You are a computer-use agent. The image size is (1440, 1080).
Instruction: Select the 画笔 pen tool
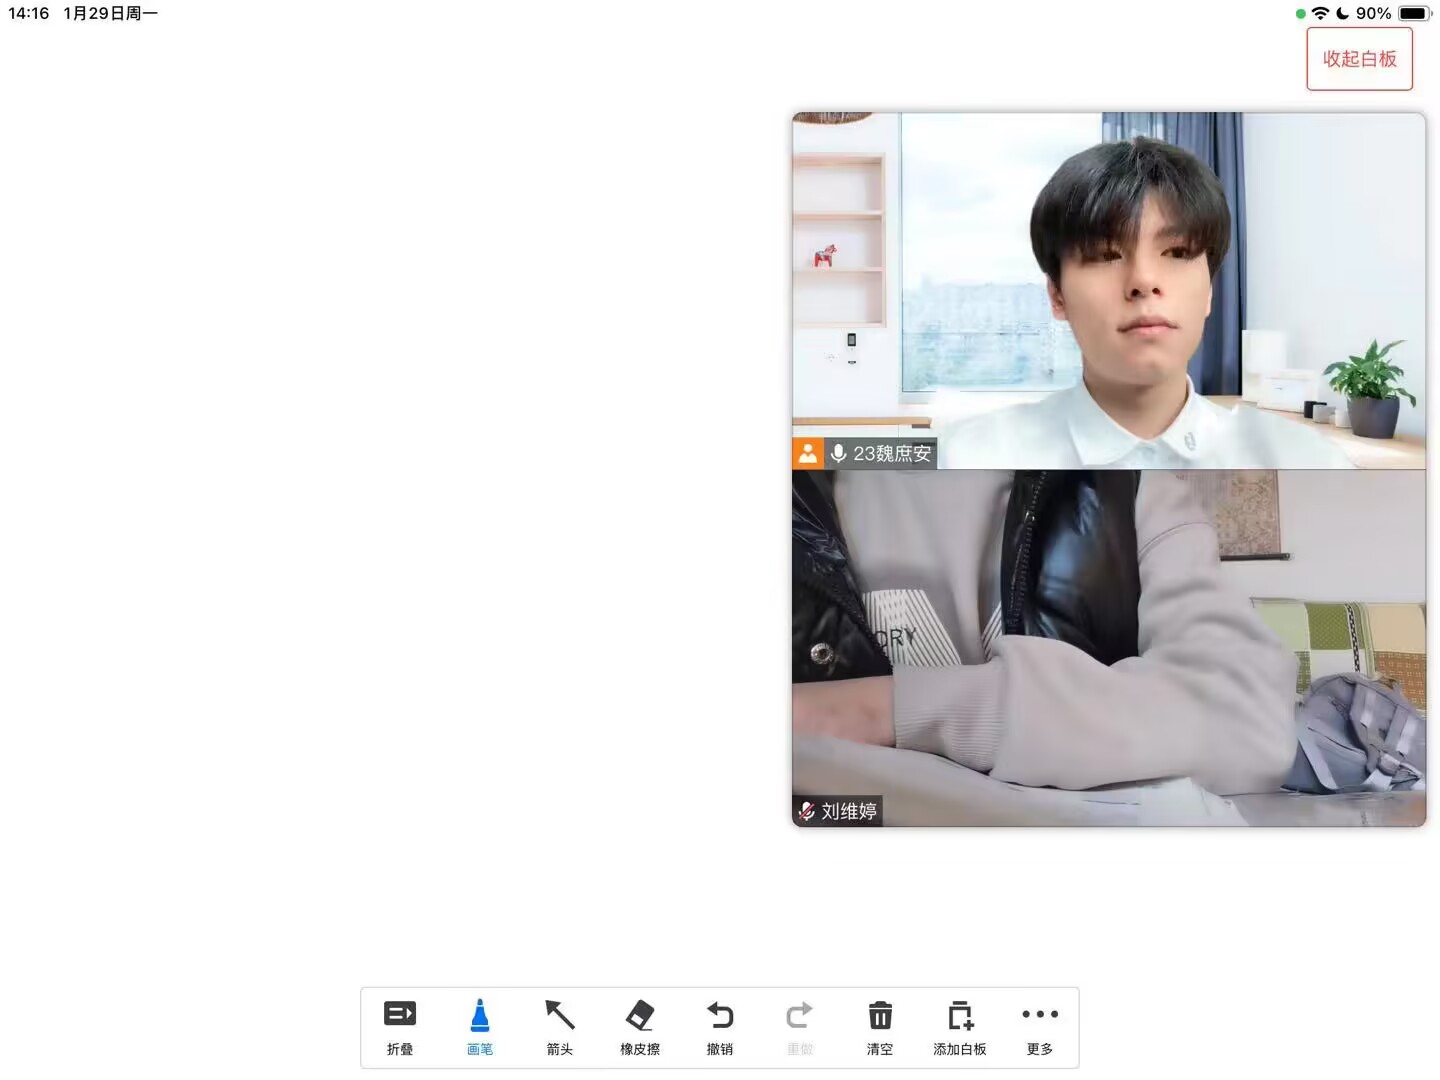click(480, 1016)
